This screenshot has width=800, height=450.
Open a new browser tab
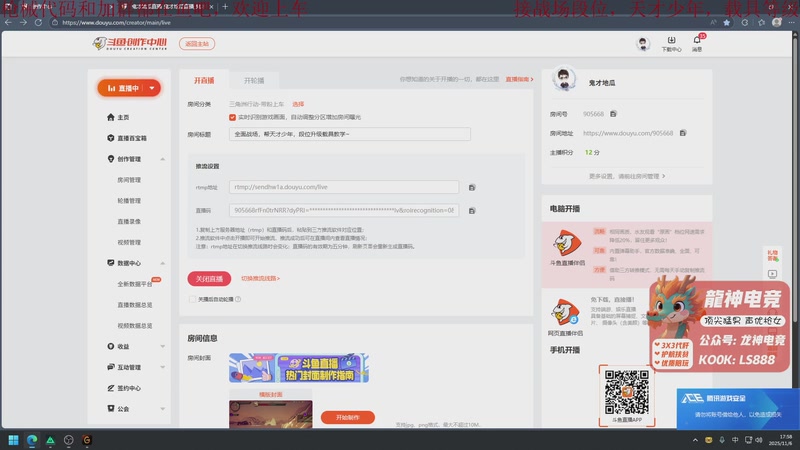[225, 7]
